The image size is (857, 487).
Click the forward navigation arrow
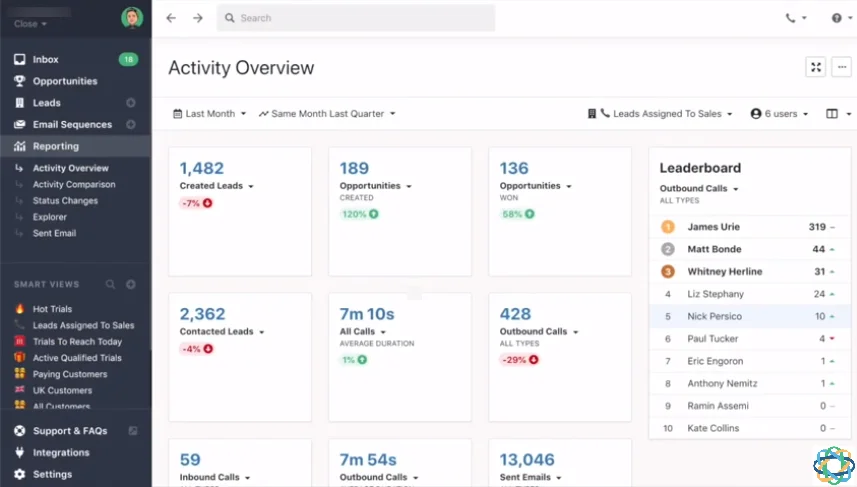click(198, 18)
